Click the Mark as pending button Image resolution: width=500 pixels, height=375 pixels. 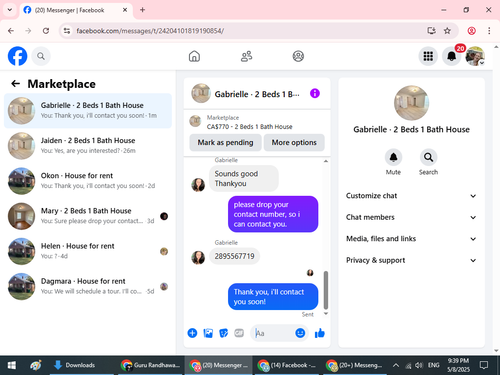225,142
